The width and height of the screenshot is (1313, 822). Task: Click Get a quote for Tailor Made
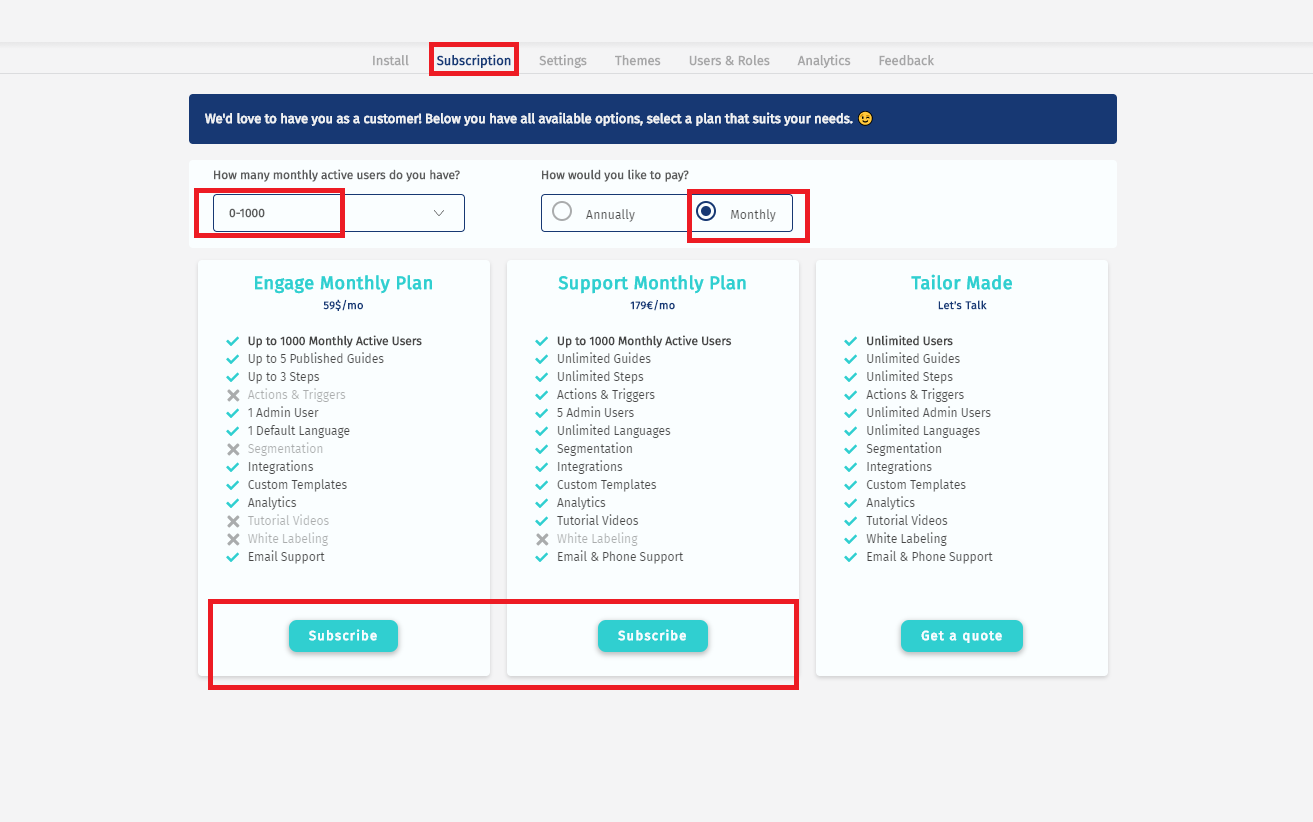click(x=961, y=636)
